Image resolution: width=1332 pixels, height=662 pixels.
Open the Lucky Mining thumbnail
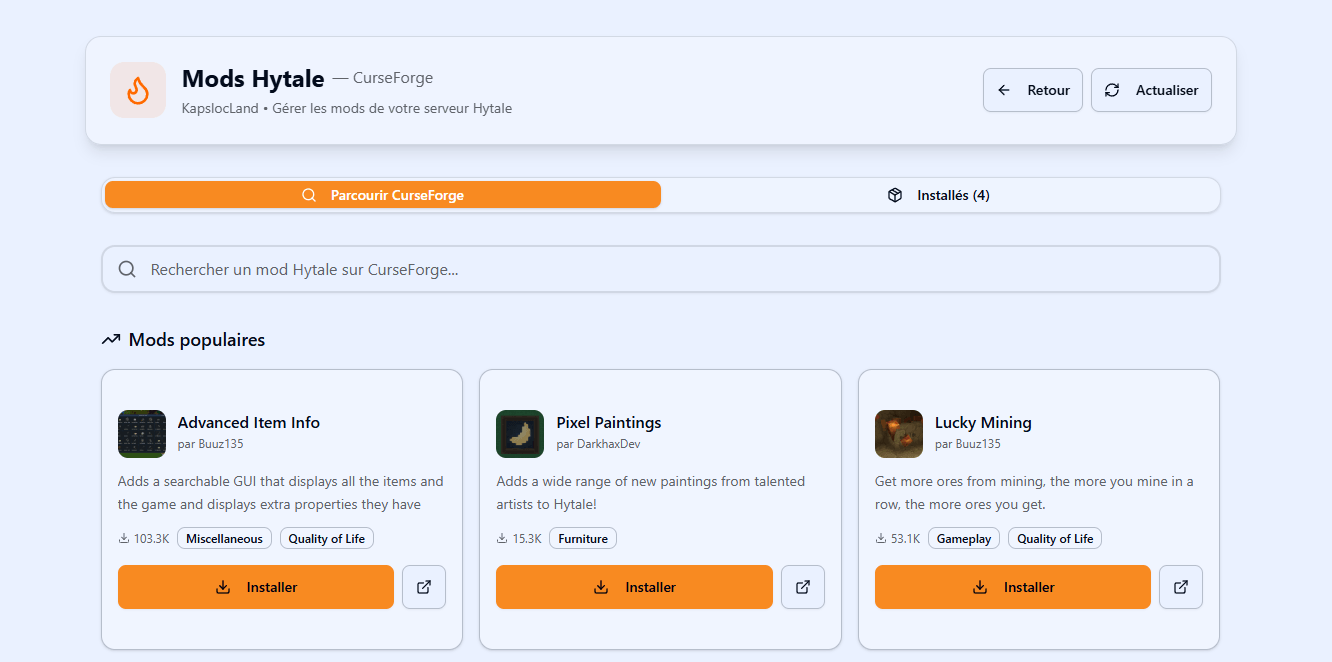point(899,434)
